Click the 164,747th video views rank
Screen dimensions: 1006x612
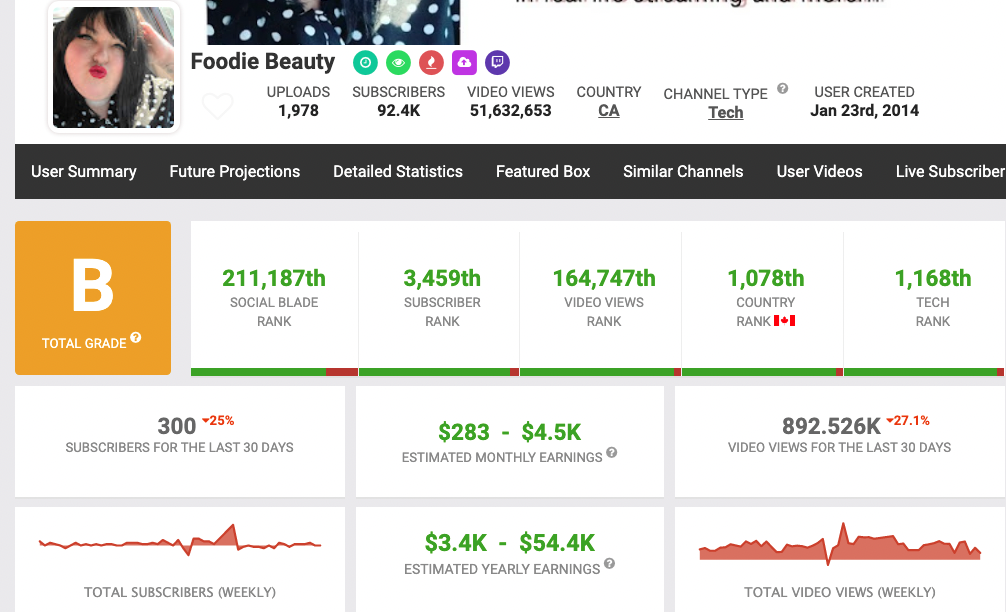click(604, 278)
